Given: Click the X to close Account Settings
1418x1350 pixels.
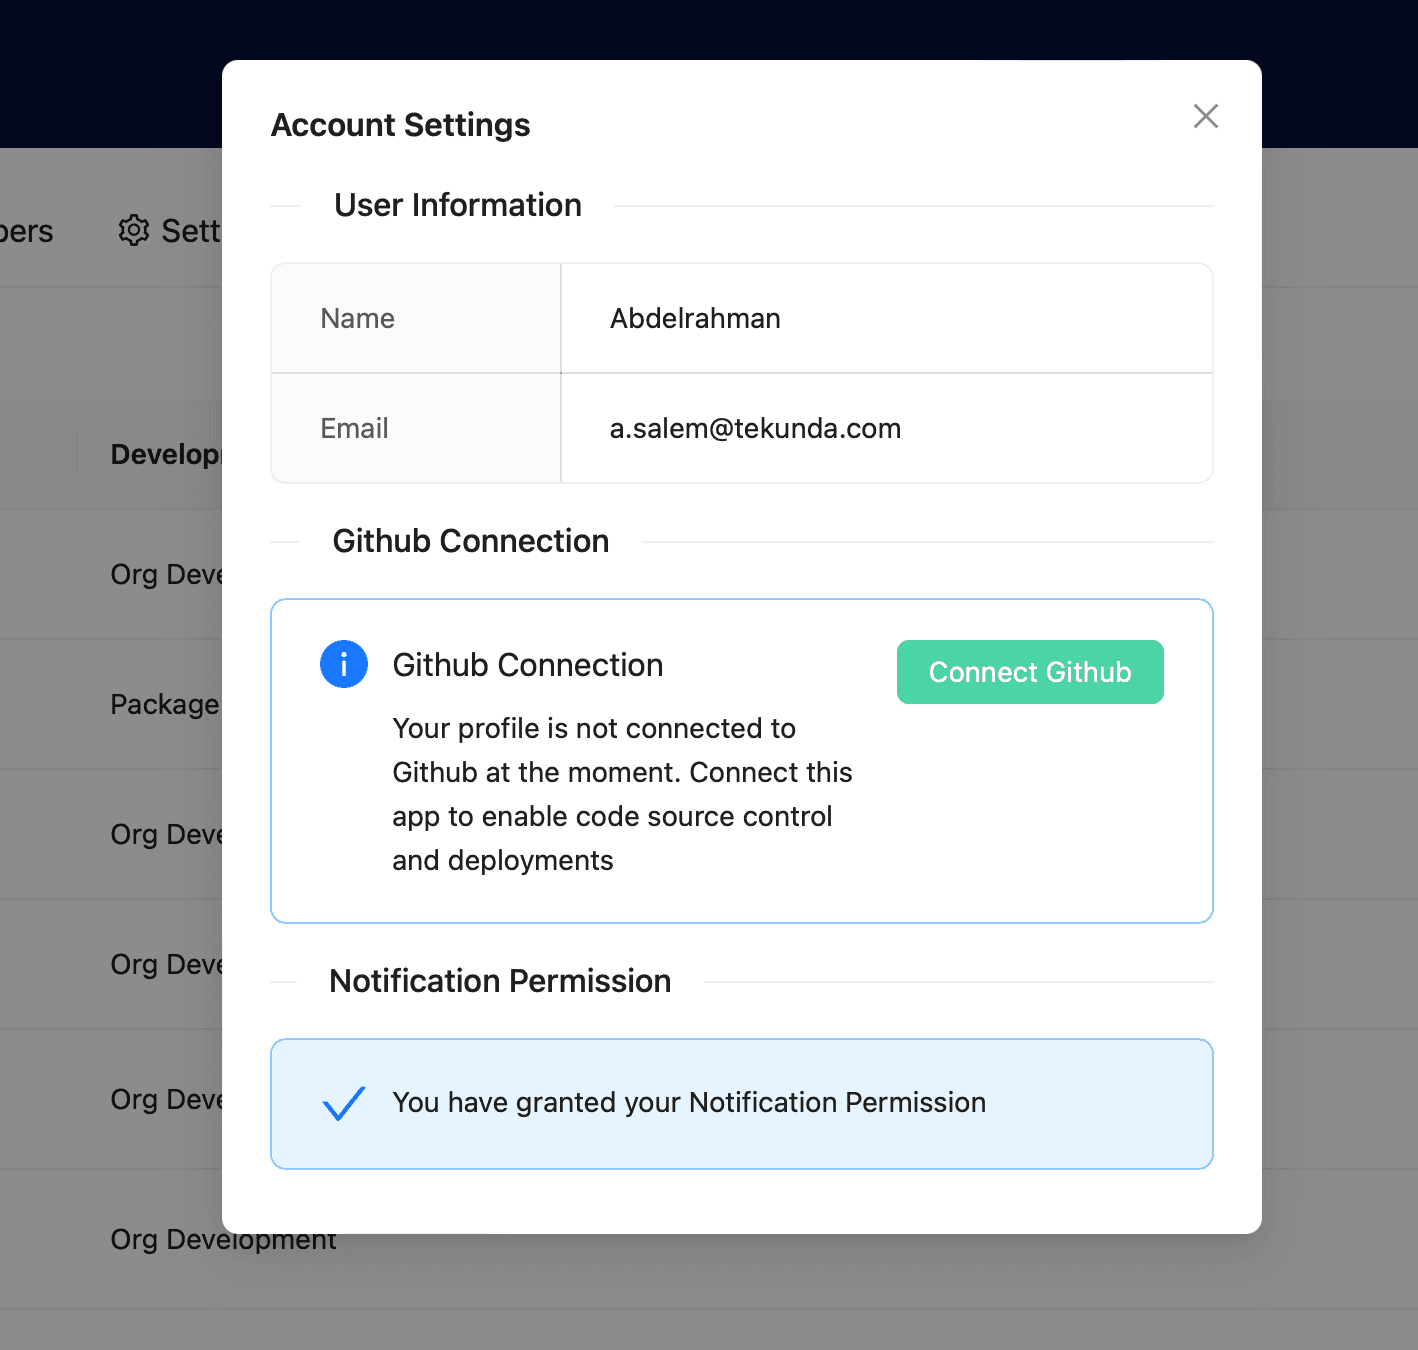Looking at the screenshot, I should (1205, 116).
